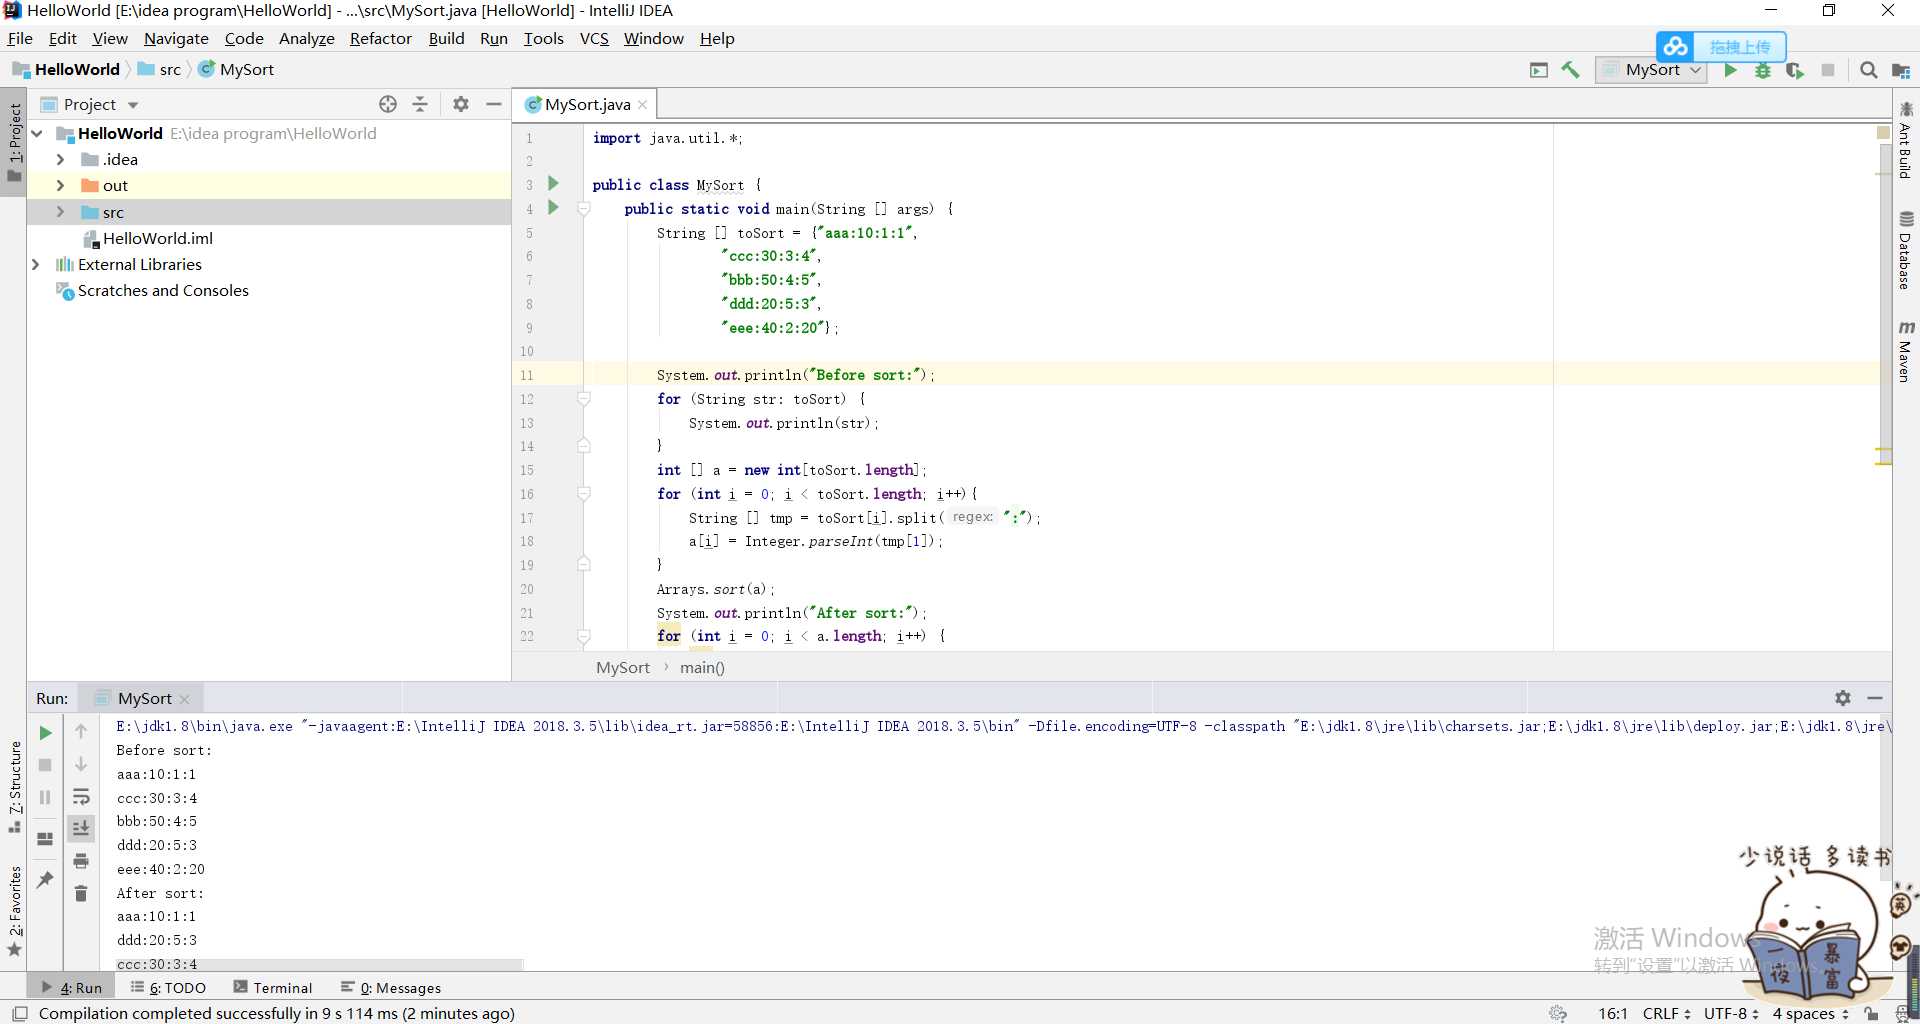Expand External Libraries node

pos(37,264)
